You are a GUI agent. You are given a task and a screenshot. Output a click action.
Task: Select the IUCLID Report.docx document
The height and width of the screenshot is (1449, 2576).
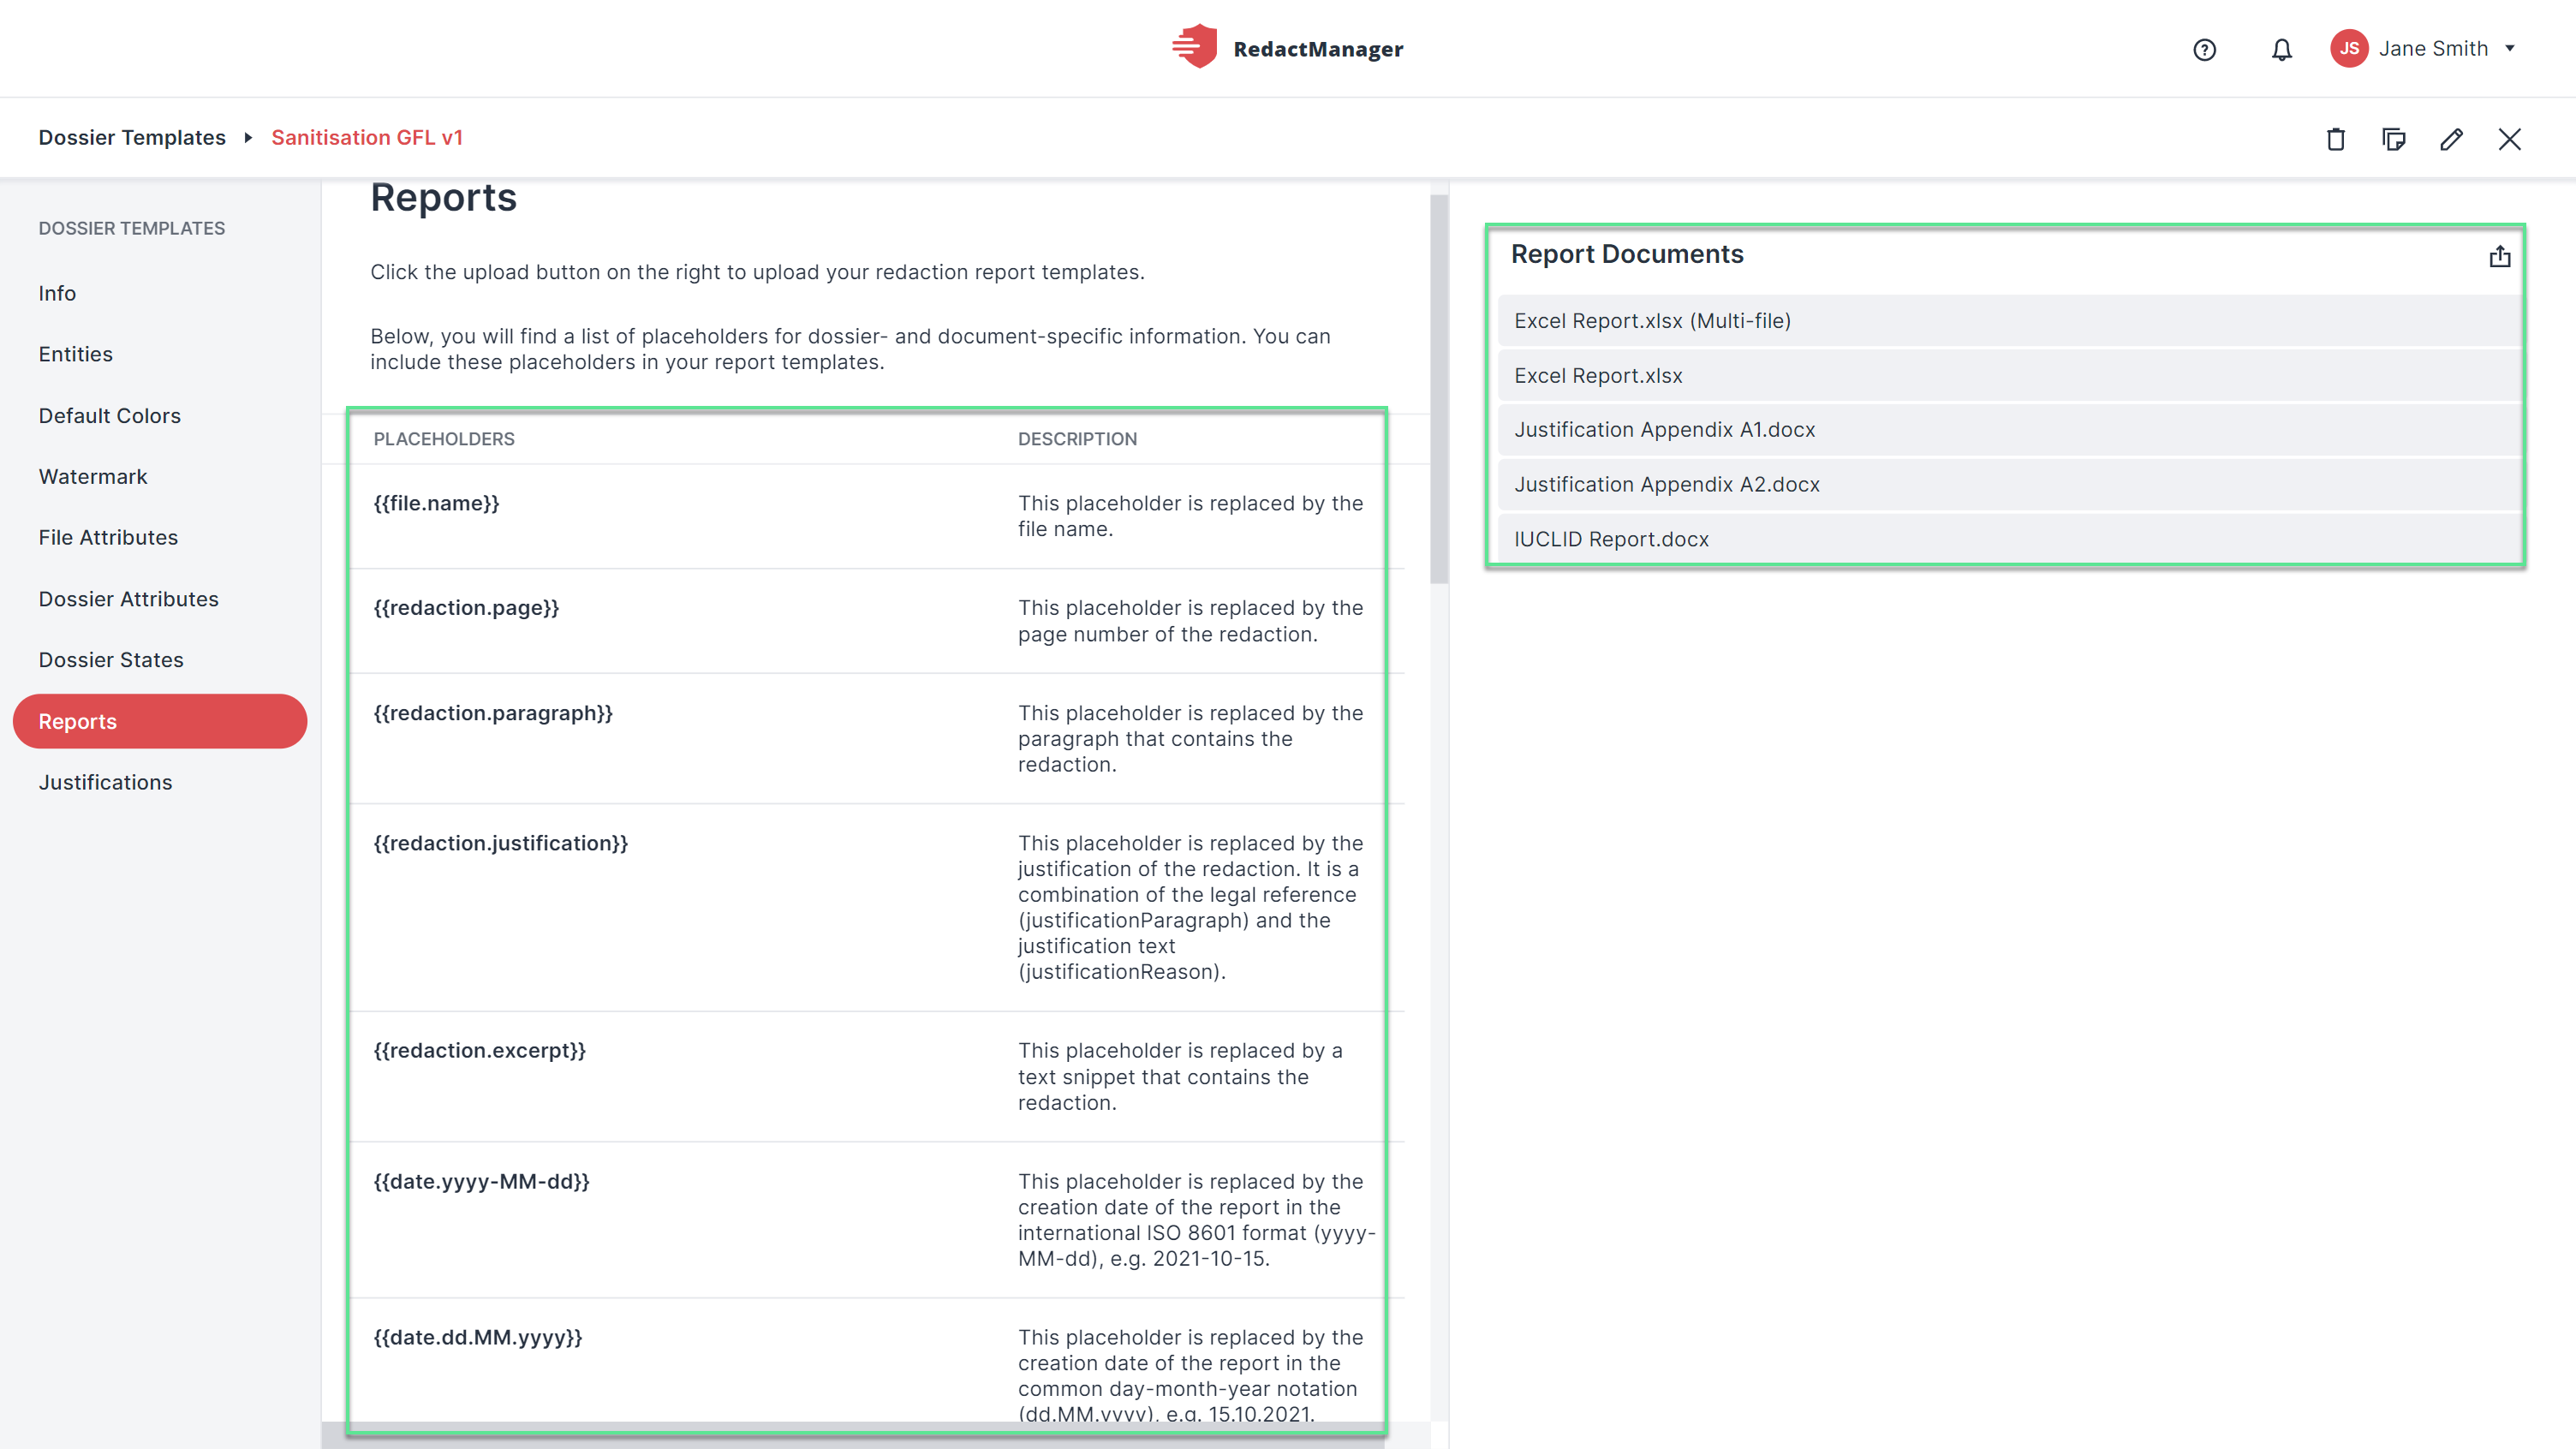2010,539
